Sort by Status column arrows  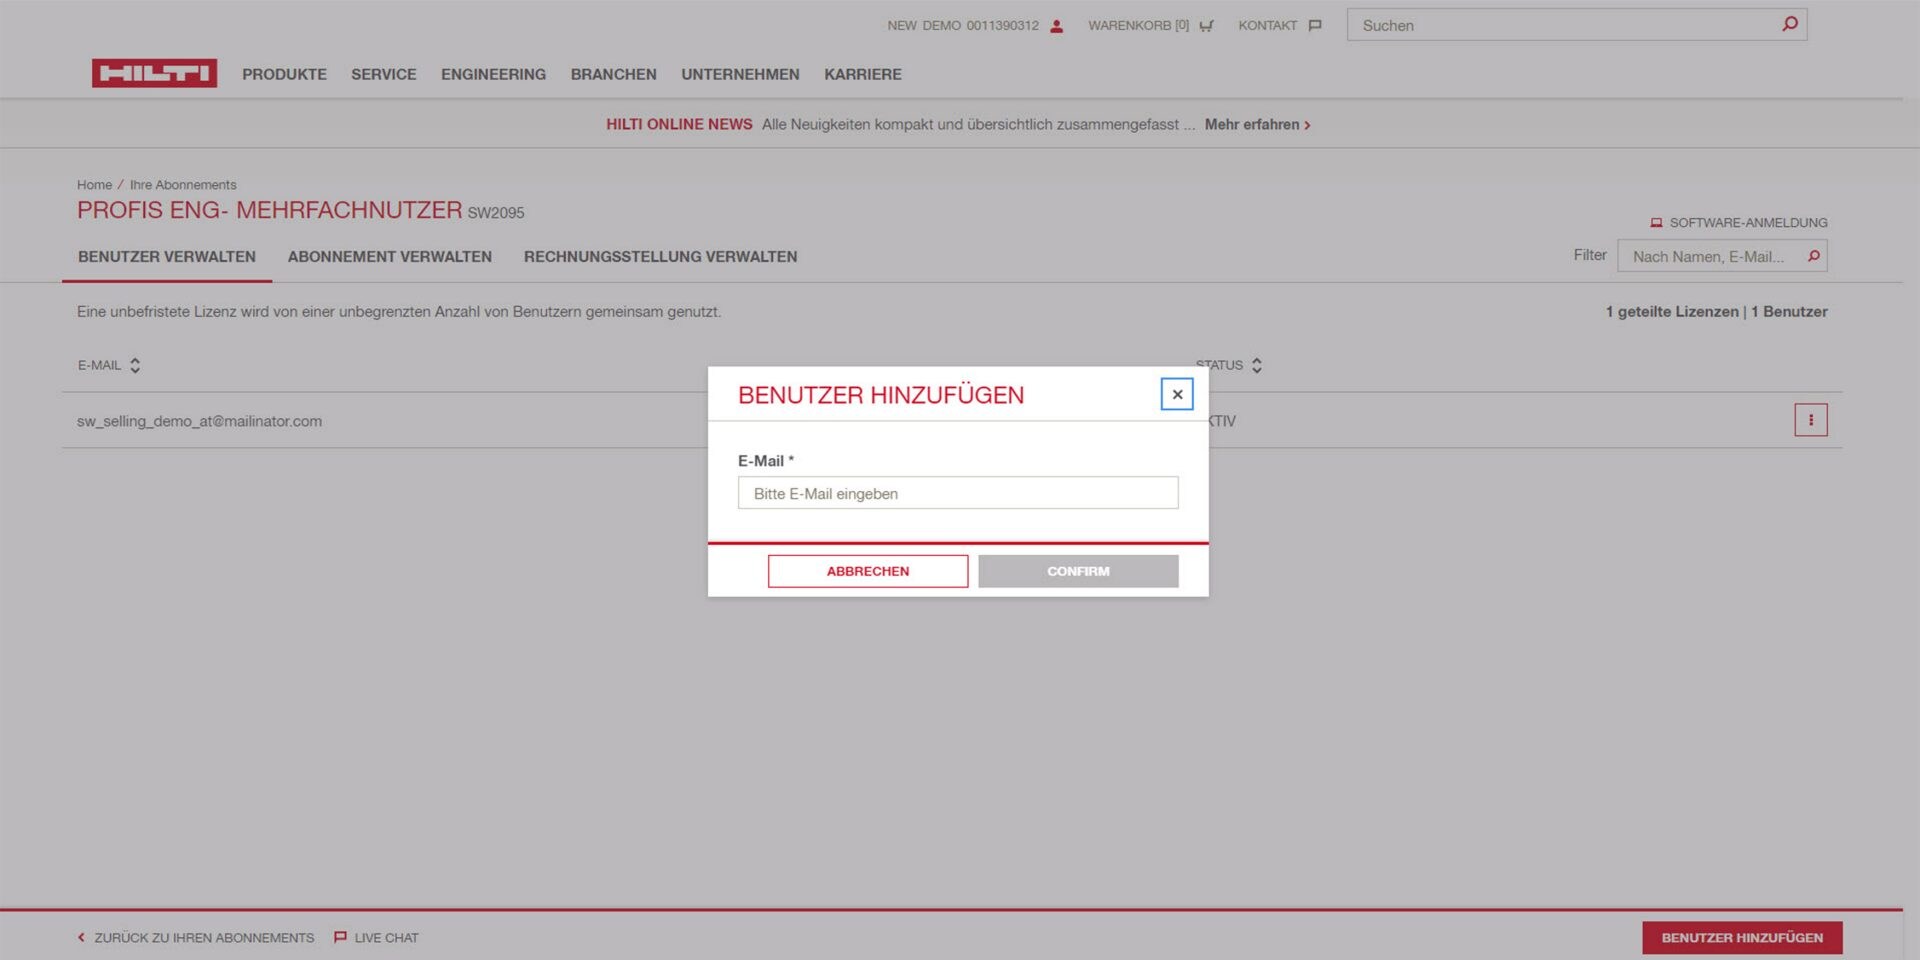(x=1257, y=365)
